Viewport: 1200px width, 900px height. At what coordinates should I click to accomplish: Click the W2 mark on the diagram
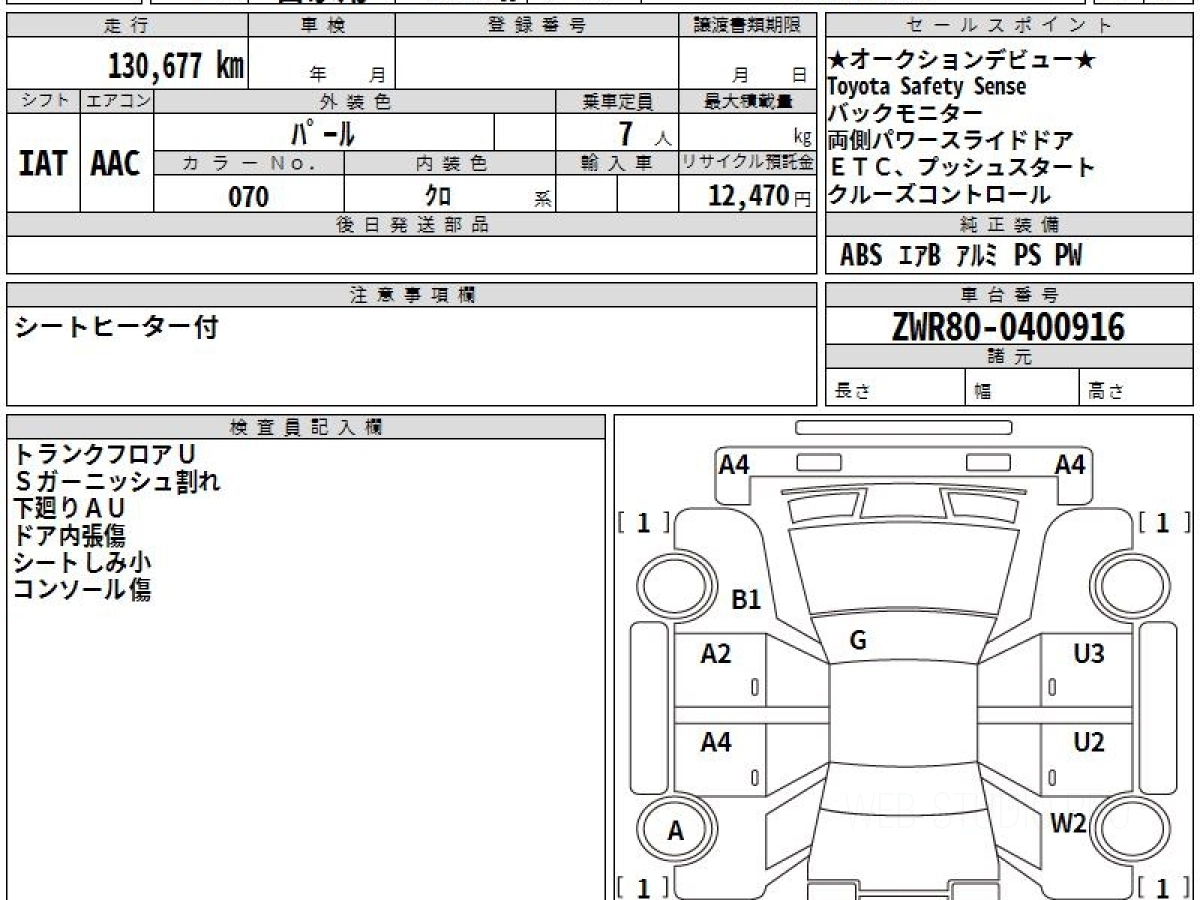click(x=1068, y=823)
